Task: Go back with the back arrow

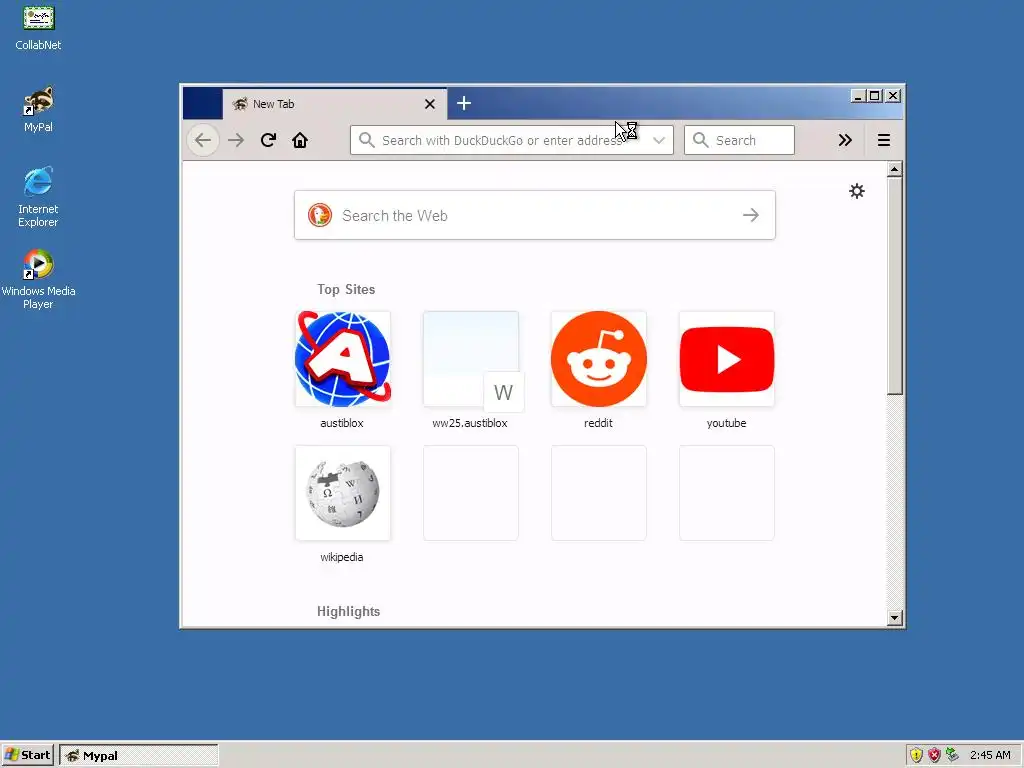Action: (x=203, y=140)
